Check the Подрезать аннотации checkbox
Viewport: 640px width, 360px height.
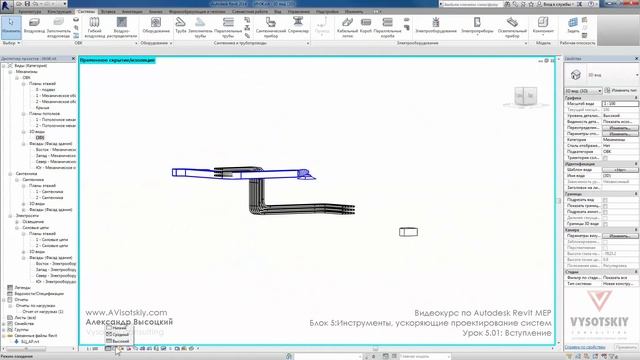coord(605,212)
